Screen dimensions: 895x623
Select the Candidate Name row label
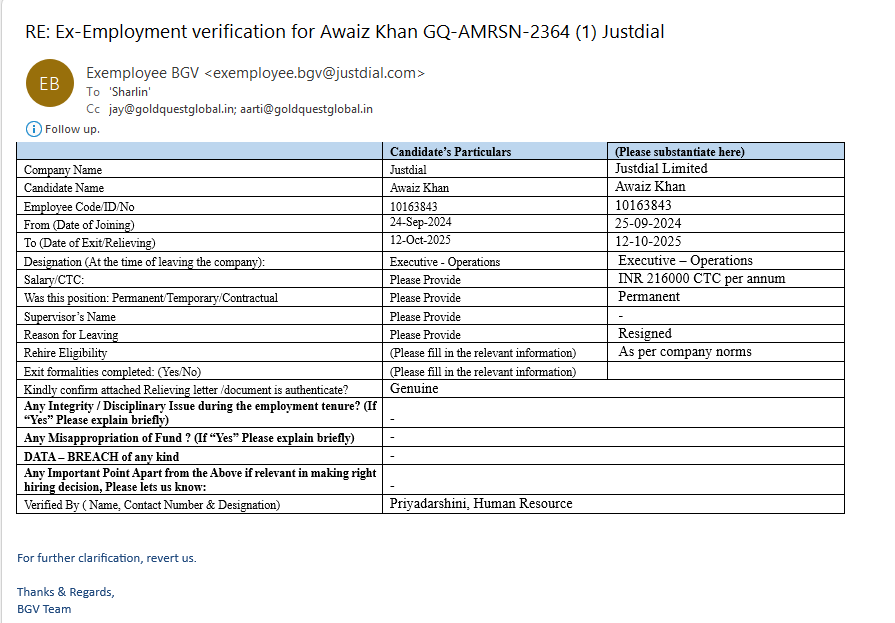click(x=64, y=188)
